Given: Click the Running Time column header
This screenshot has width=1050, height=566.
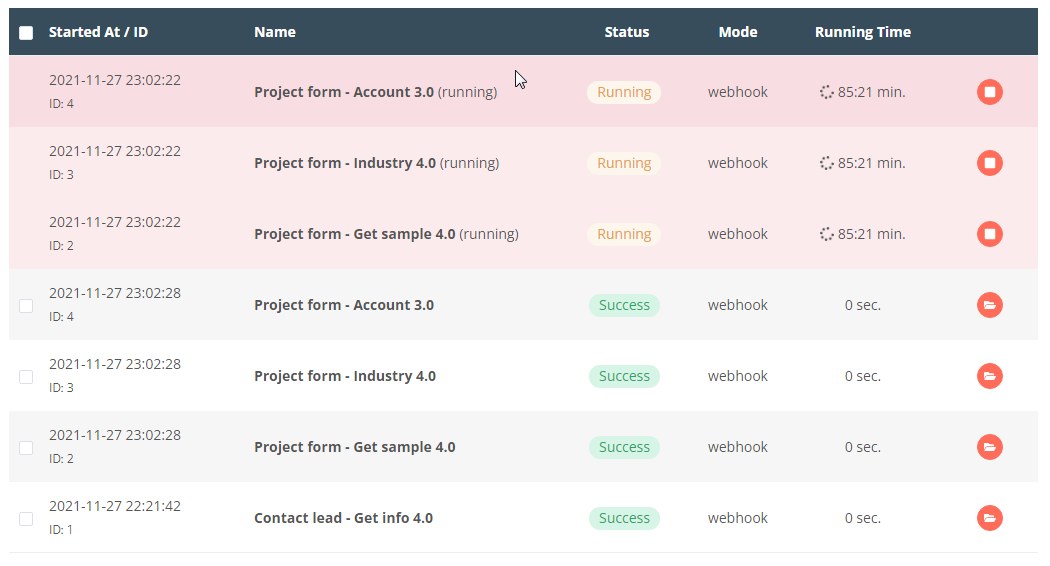Looking at the screenshot, I should coord(862,32).
